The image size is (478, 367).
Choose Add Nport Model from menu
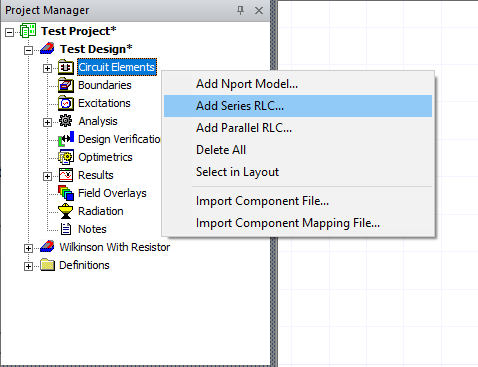(x=298, y=84)
